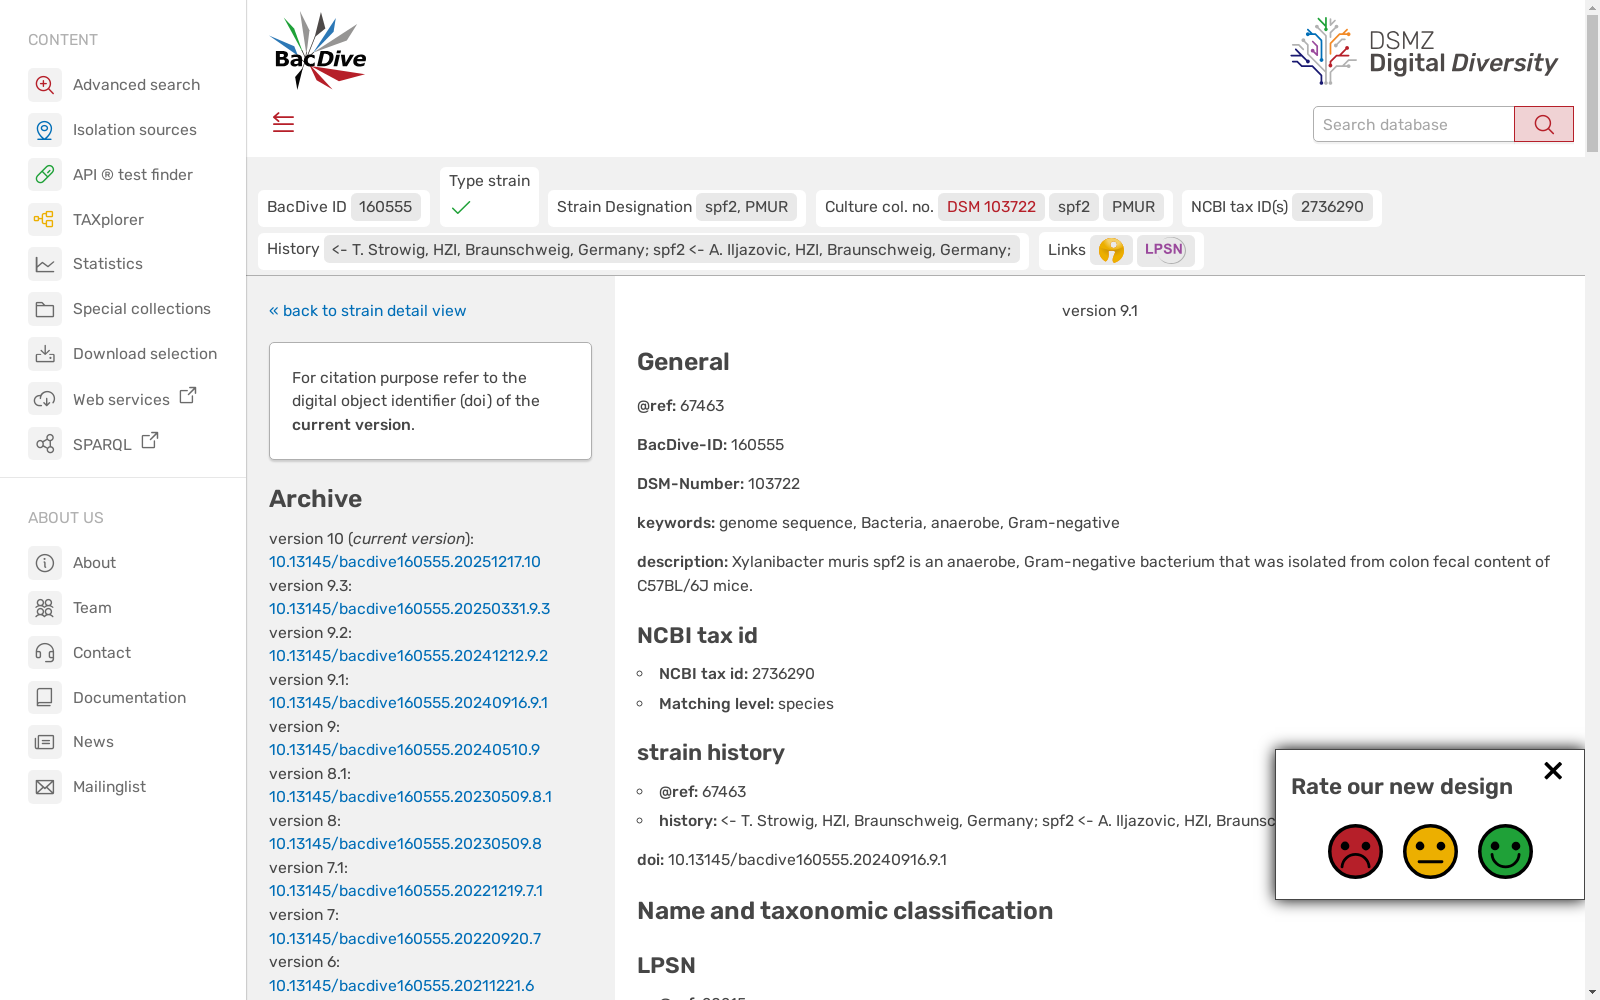Click Download selection tray icon
Viewport: 1600px width, 1000px height.
(x=45, y=354)
